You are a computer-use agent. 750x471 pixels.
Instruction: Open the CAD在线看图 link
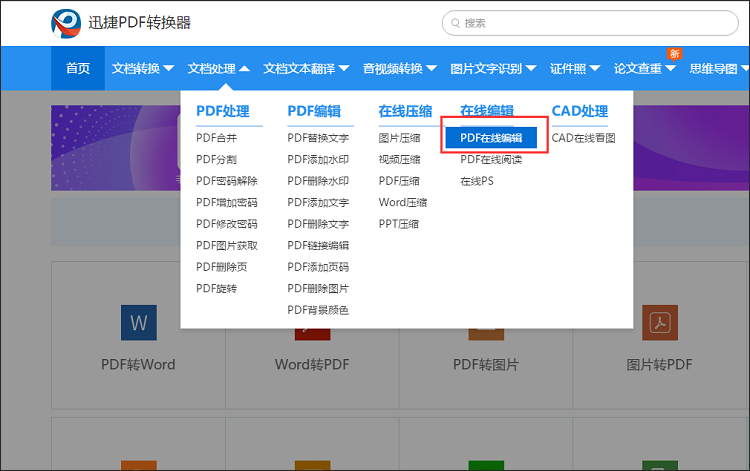pos(583,138)
